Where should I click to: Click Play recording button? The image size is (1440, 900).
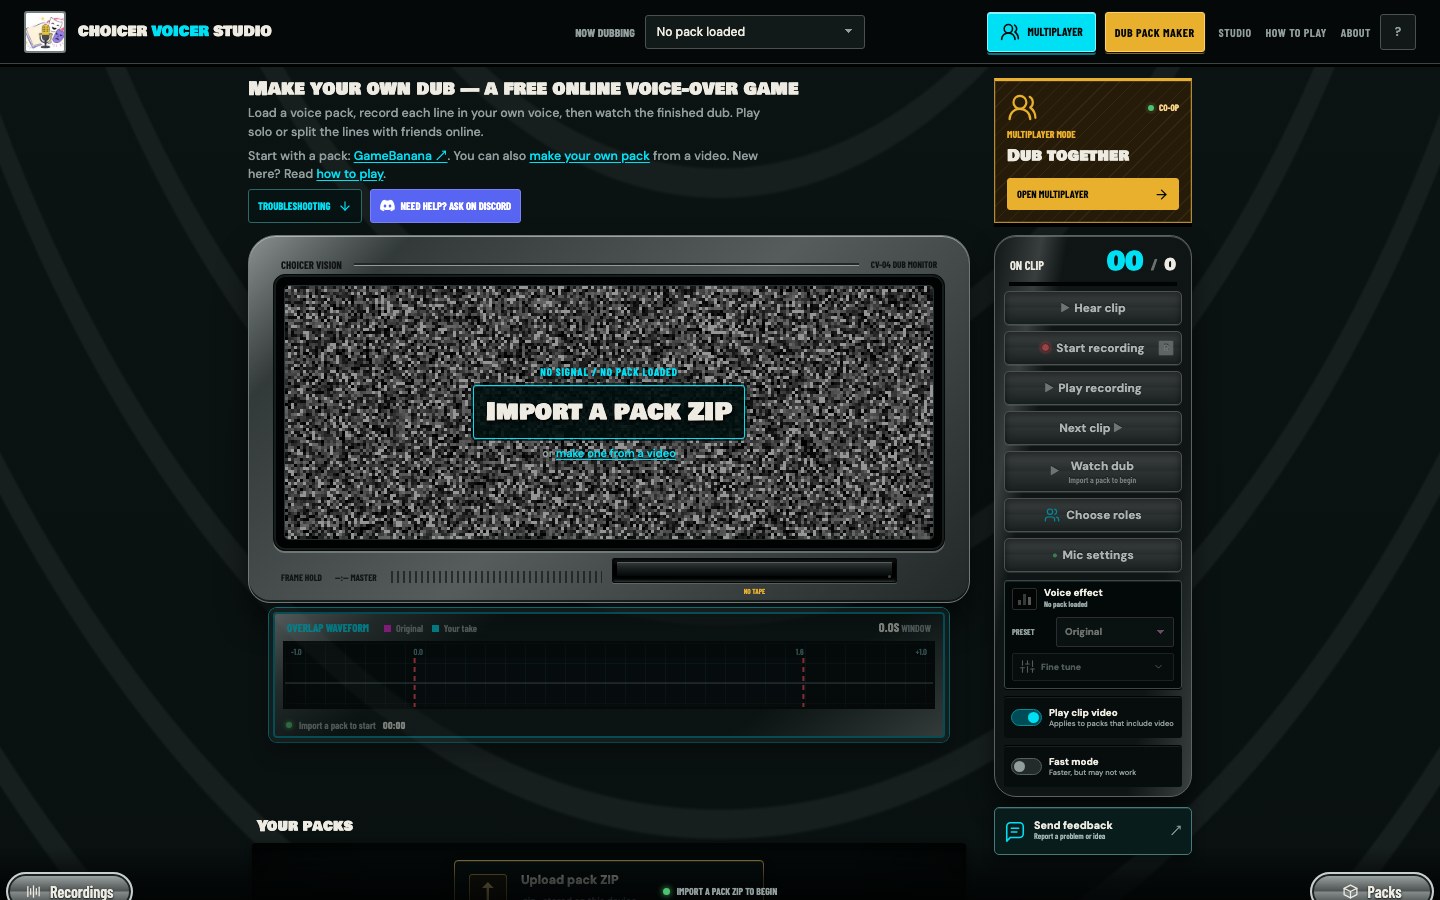coord(1093,388)
